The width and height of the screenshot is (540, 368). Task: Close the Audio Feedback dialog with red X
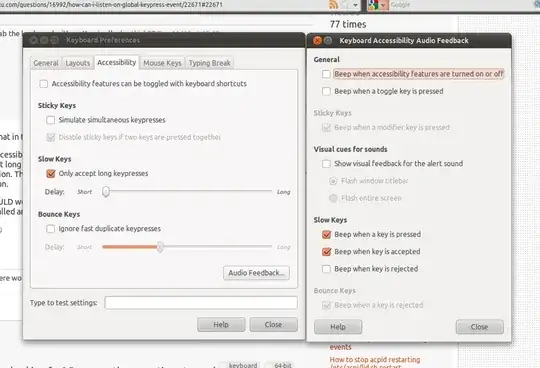[317, 41]
